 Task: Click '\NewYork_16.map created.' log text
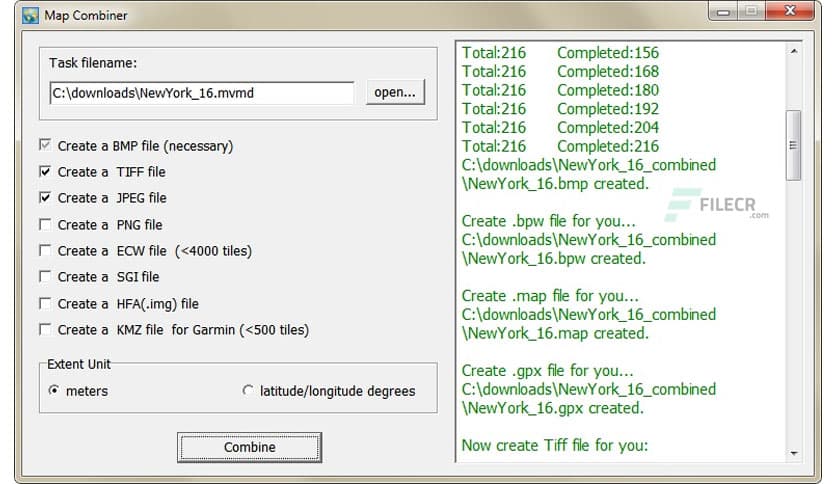coord(555,333)
